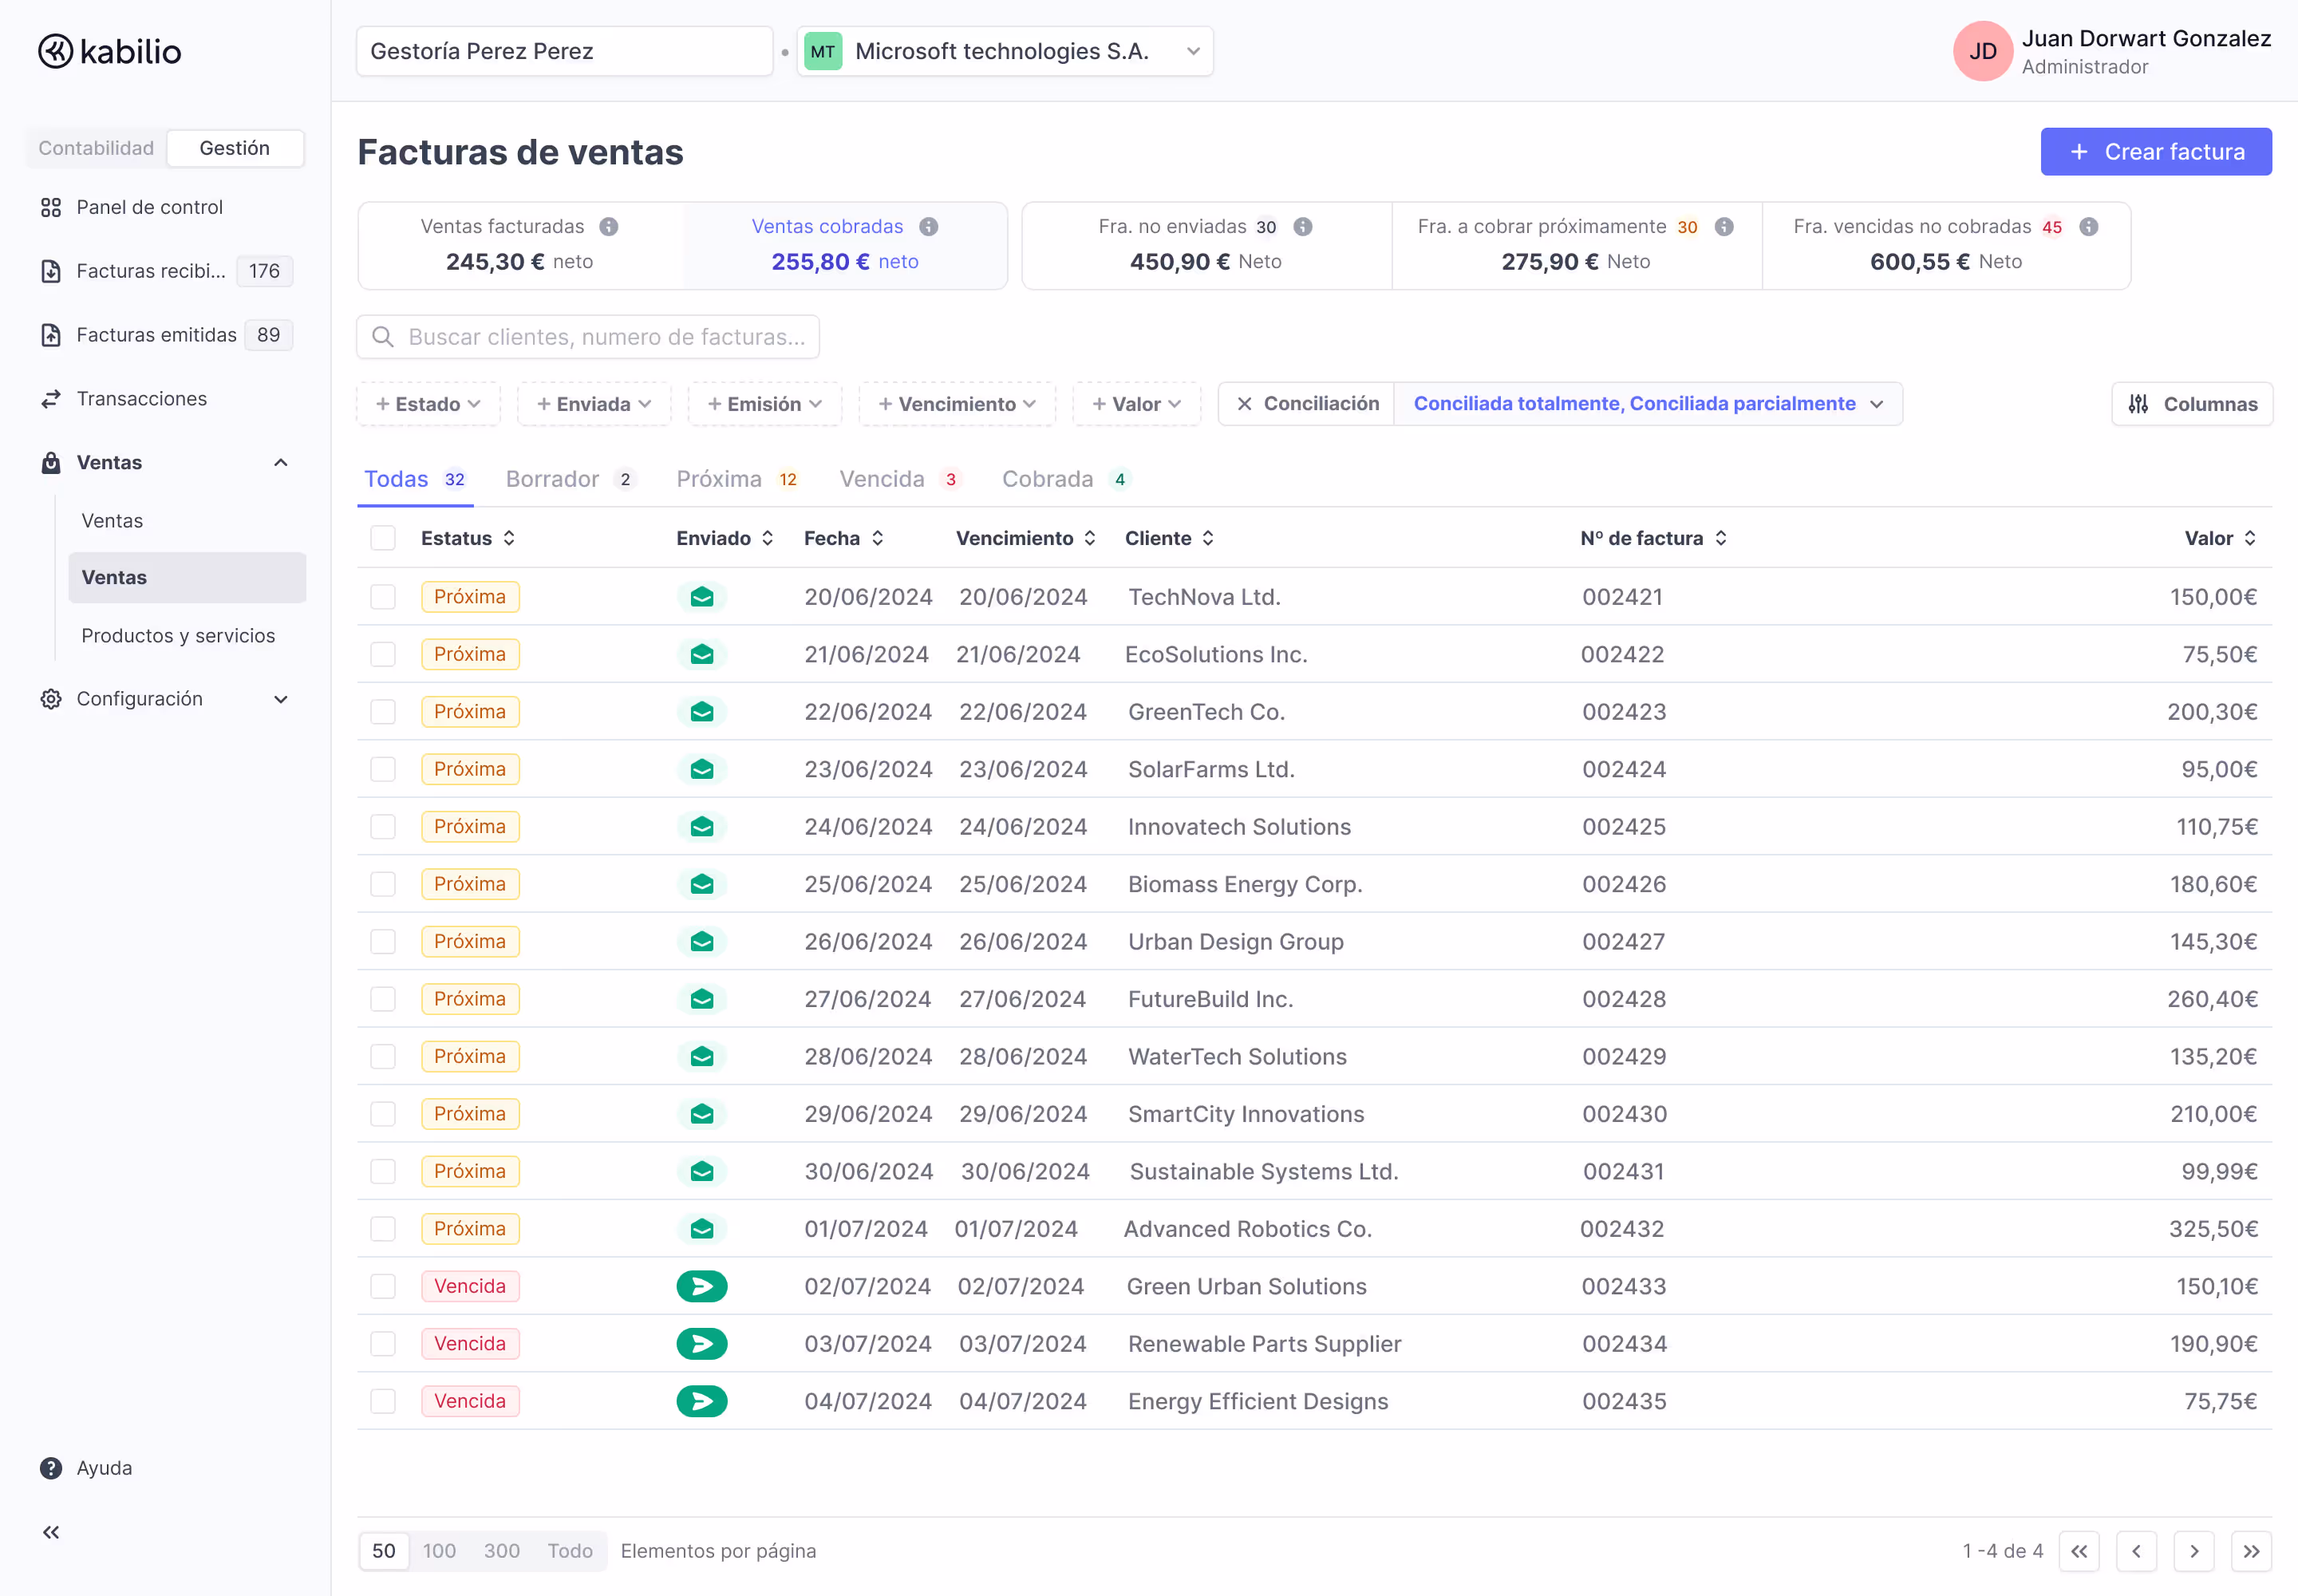Screen dimensions: 2298x1596
Task: Open the Columnas settings button
Action: (2192, 404)
